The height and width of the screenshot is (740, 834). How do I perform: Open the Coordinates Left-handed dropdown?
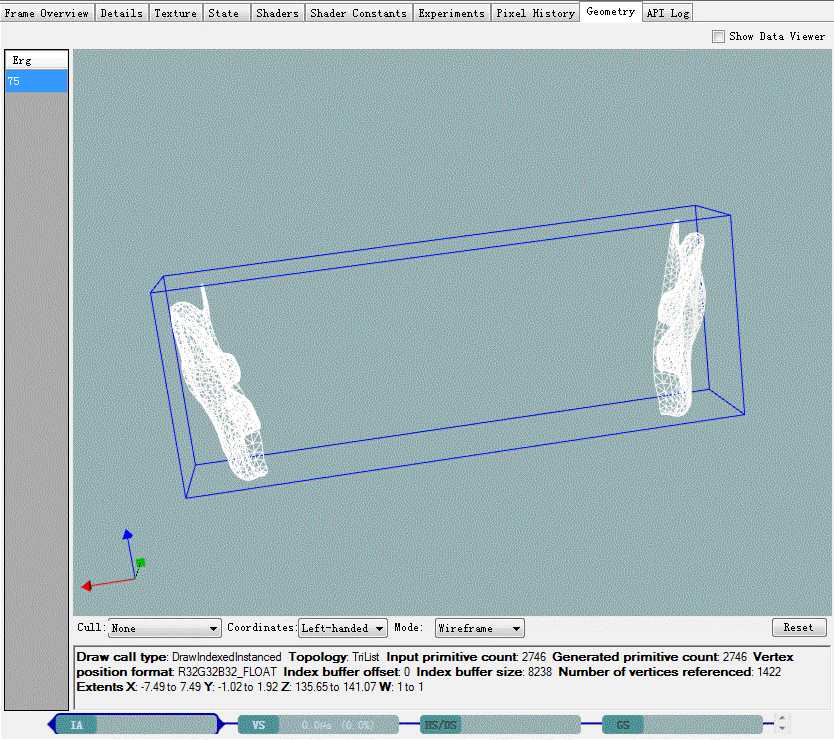tap(343, 628)
